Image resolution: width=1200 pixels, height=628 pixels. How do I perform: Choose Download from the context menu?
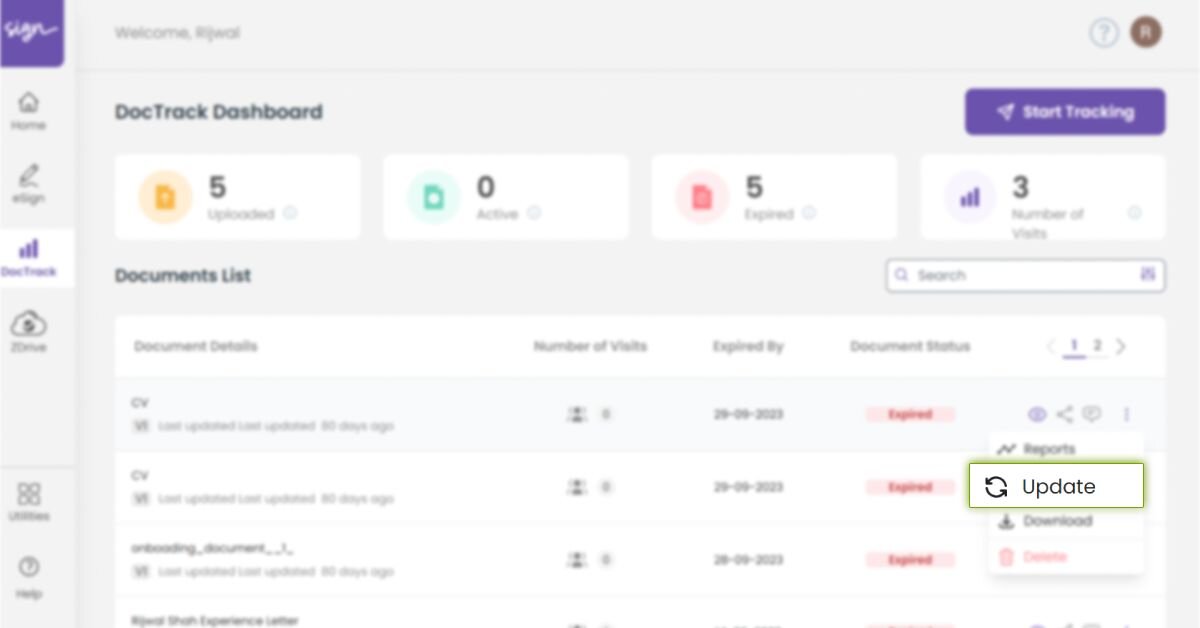click(1066, 522)
